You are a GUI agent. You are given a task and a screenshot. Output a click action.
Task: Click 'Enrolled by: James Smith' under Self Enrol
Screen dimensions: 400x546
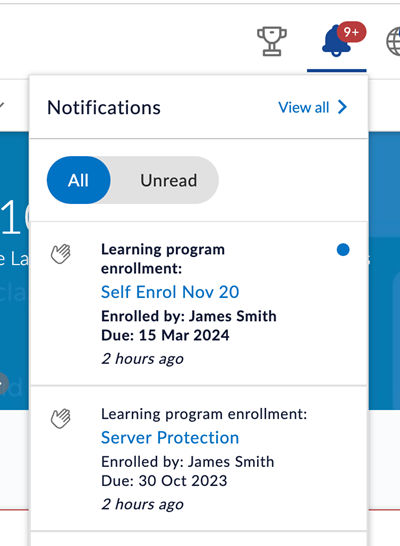pyautogui.click(x=189, y=316)
